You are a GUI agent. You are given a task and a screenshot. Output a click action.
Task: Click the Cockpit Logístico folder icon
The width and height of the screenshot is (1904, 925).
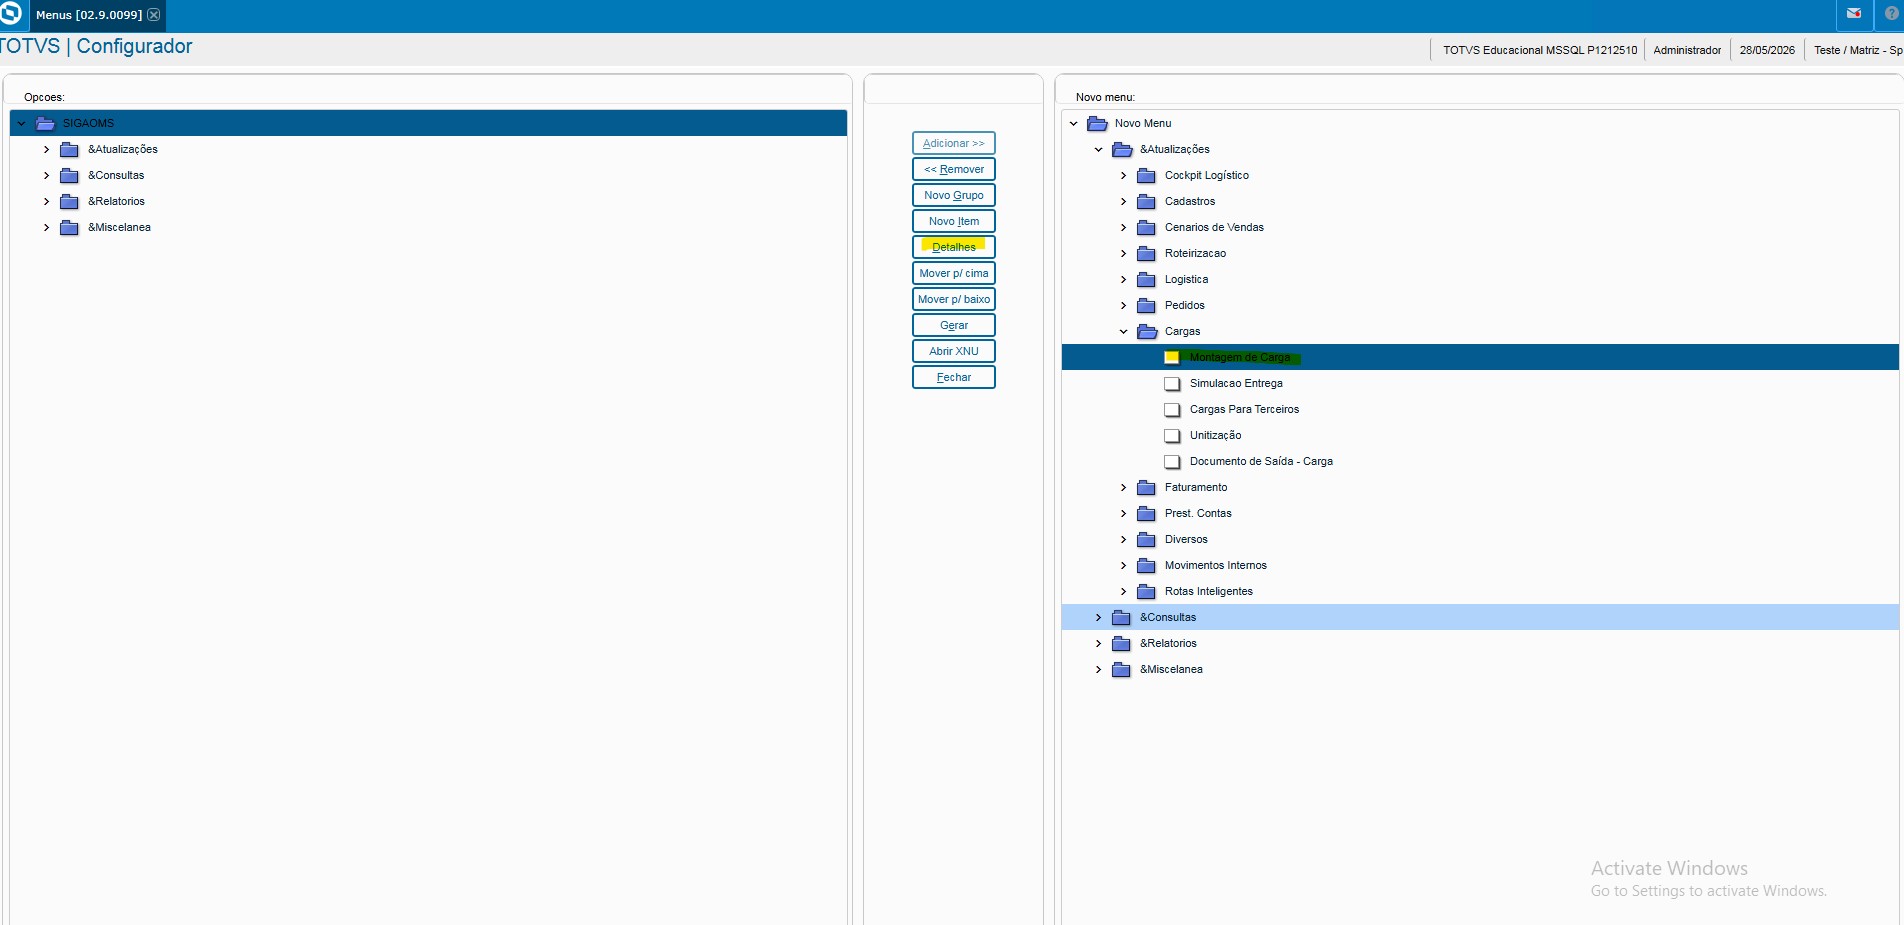coord(1146,175)
